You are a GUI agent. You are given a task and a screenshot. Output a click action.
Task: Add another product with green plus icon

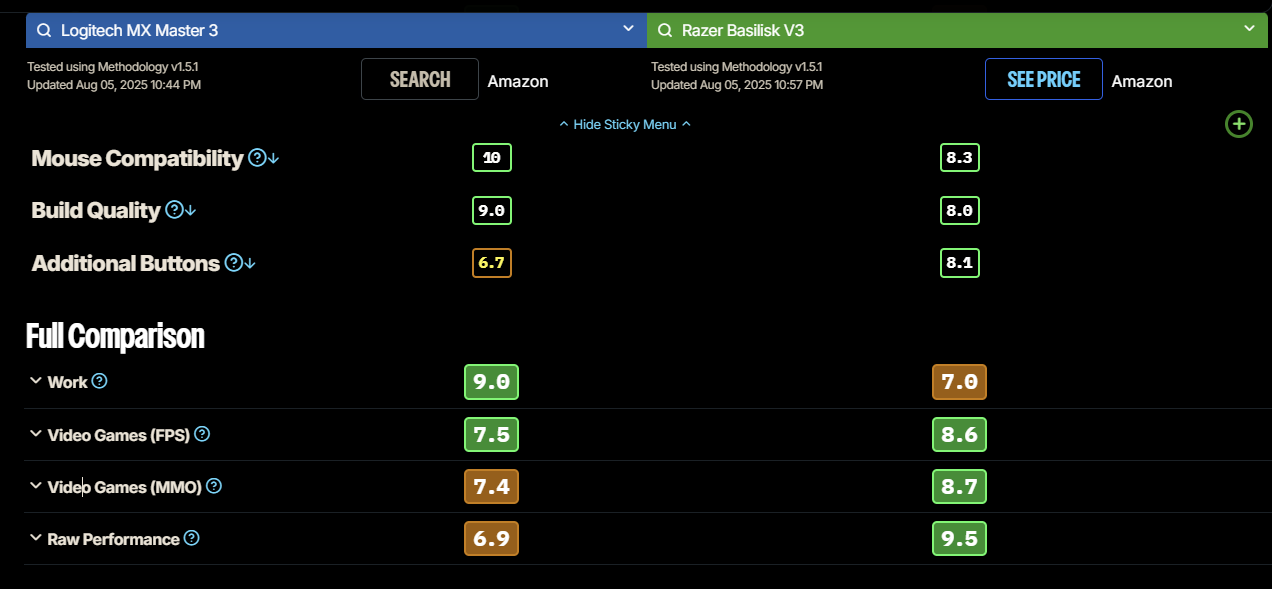click(1239, 124)
